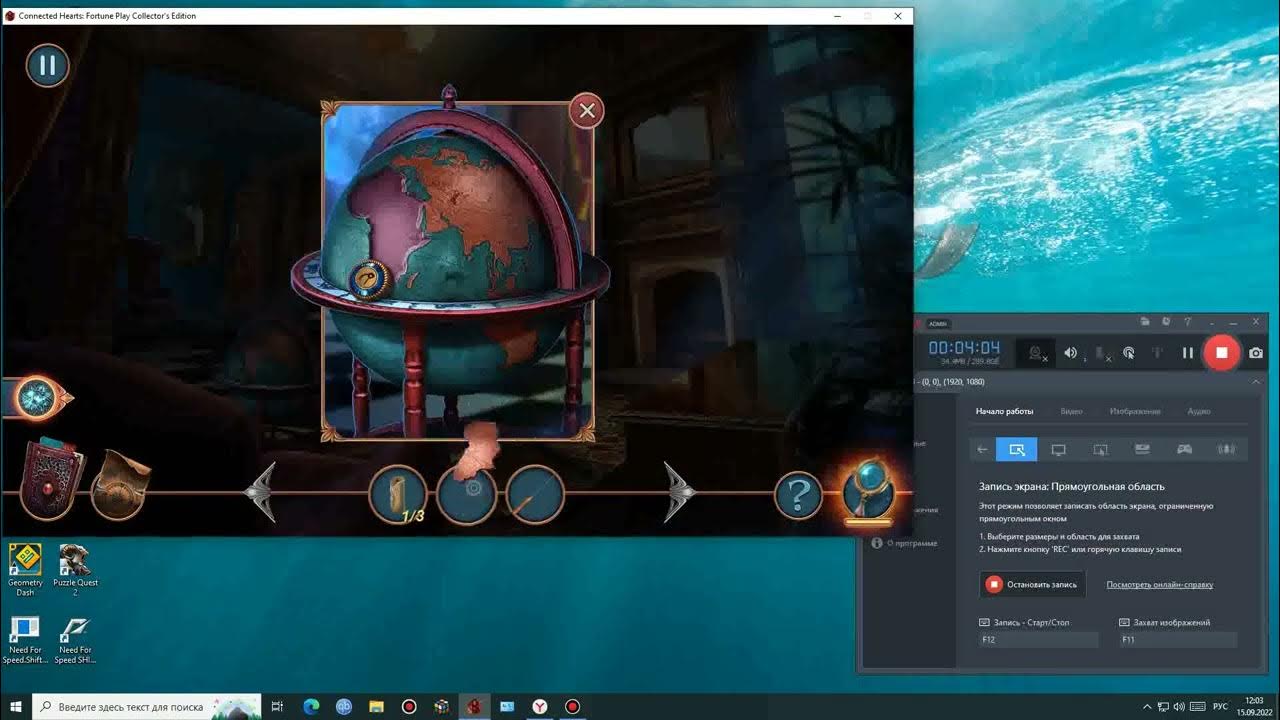This screenshot has width=1280, height=720.
Task: Open the leather satchel icon
Action: coord(121,487)
